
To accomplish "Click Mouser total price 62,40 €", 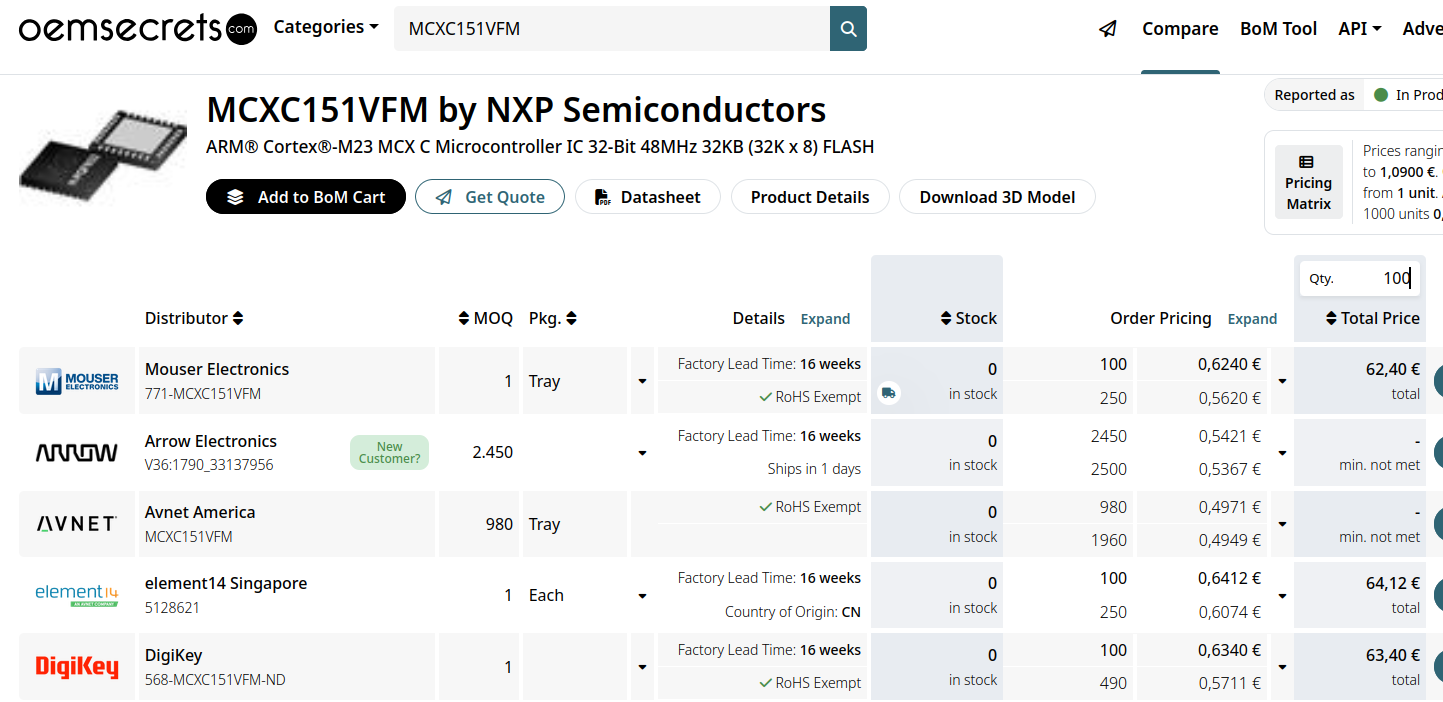I will [1393, 369].
